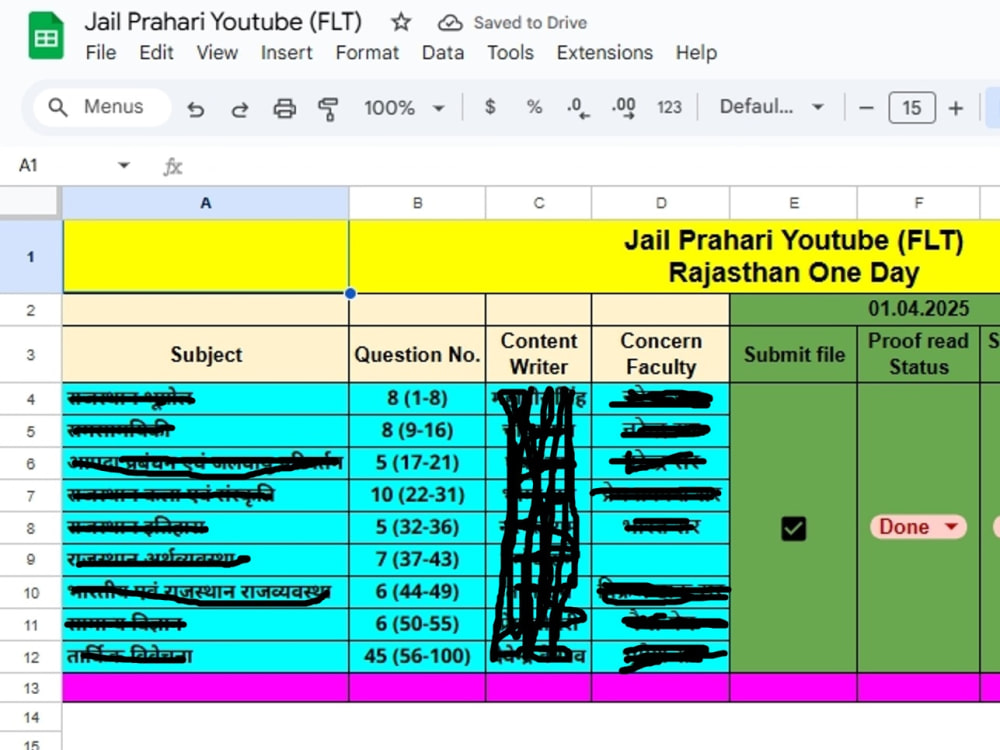Toggle the Submit file checkbox

[x=793, y=528]
